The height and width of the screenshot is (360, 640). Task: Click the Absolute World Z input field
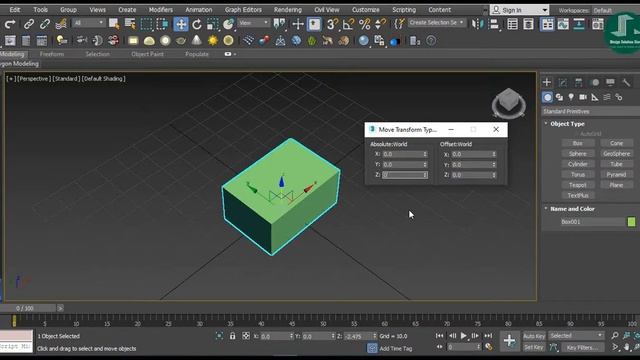click(x=404, y=175)
